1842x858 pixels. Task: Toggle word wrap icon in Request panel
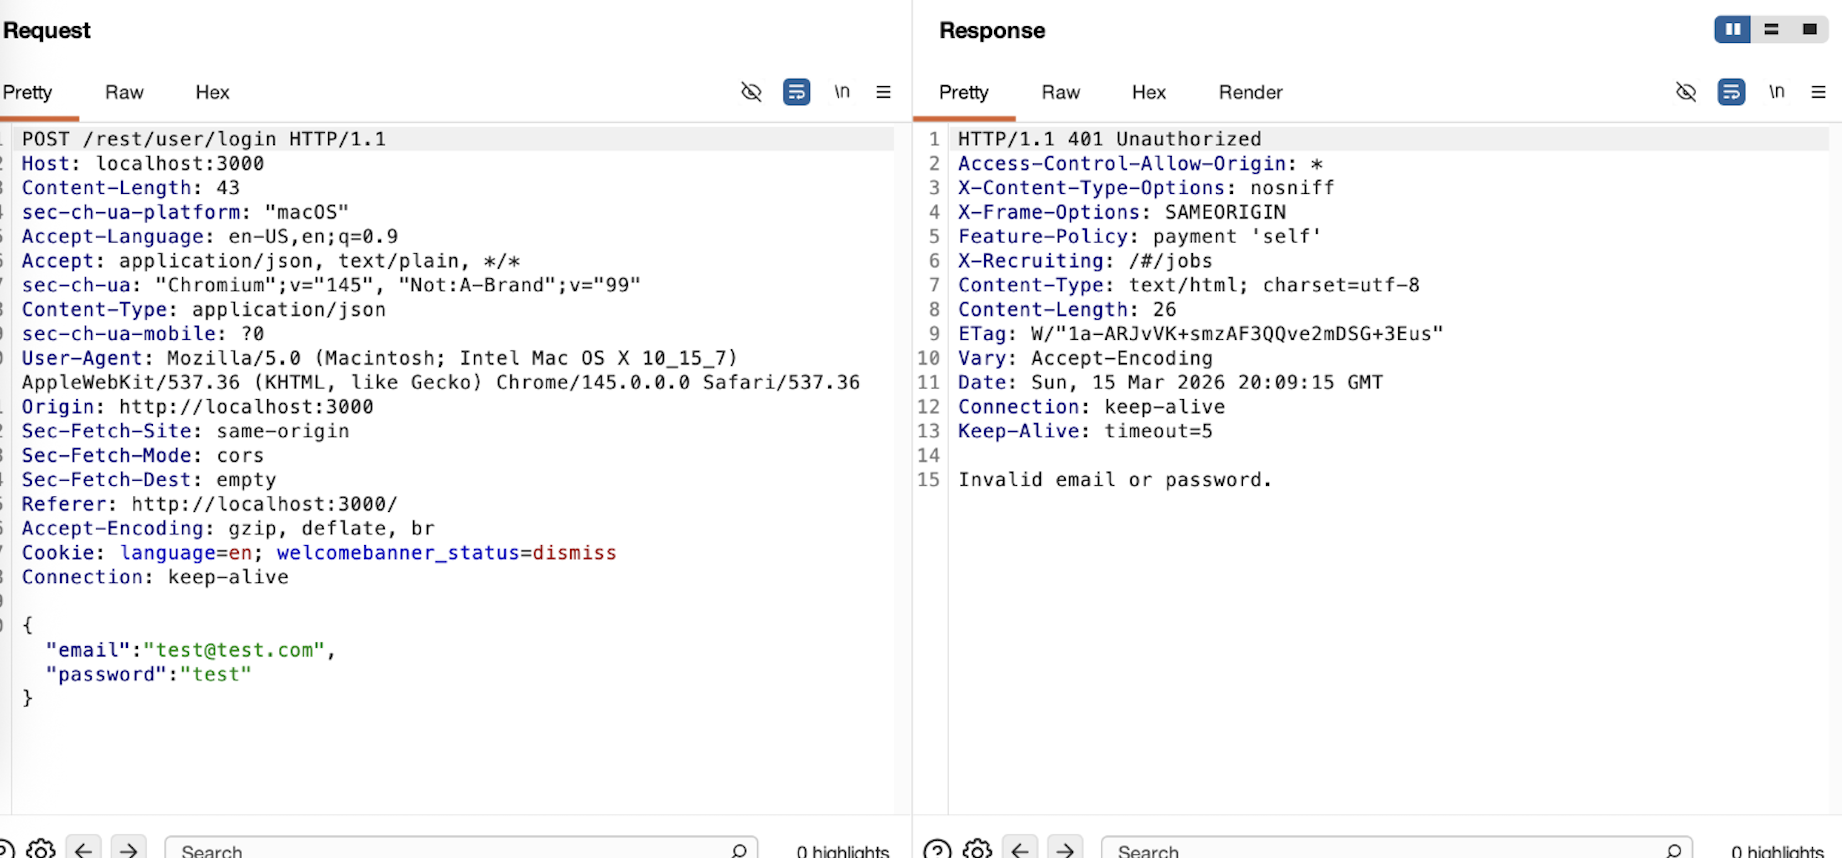[x=797, y=92]
